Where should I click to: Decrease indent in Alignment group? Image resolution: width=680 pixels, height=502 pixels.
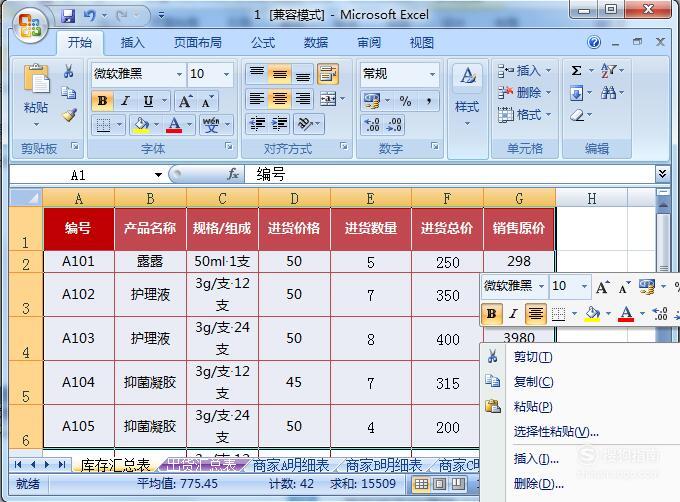pos(258,124)
